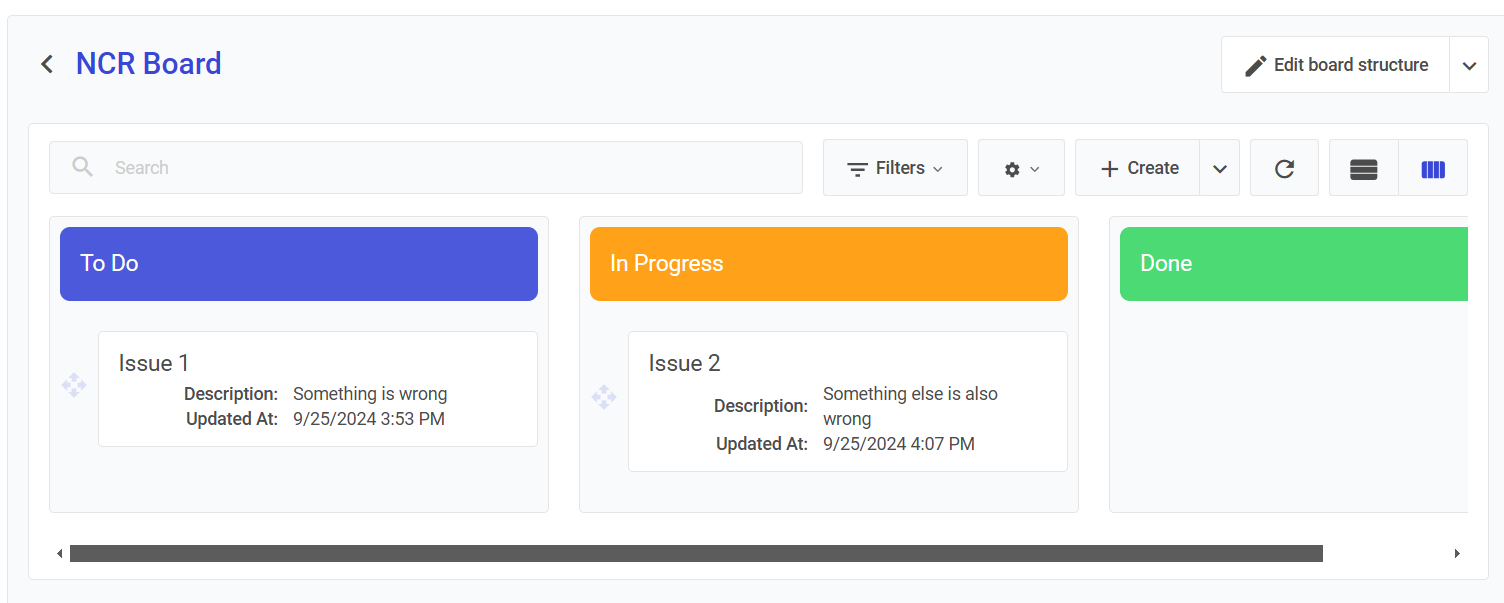The image size is (1504, 603).
Task: Expand the arrow beside the Create button
Action: coord(1219,169)
